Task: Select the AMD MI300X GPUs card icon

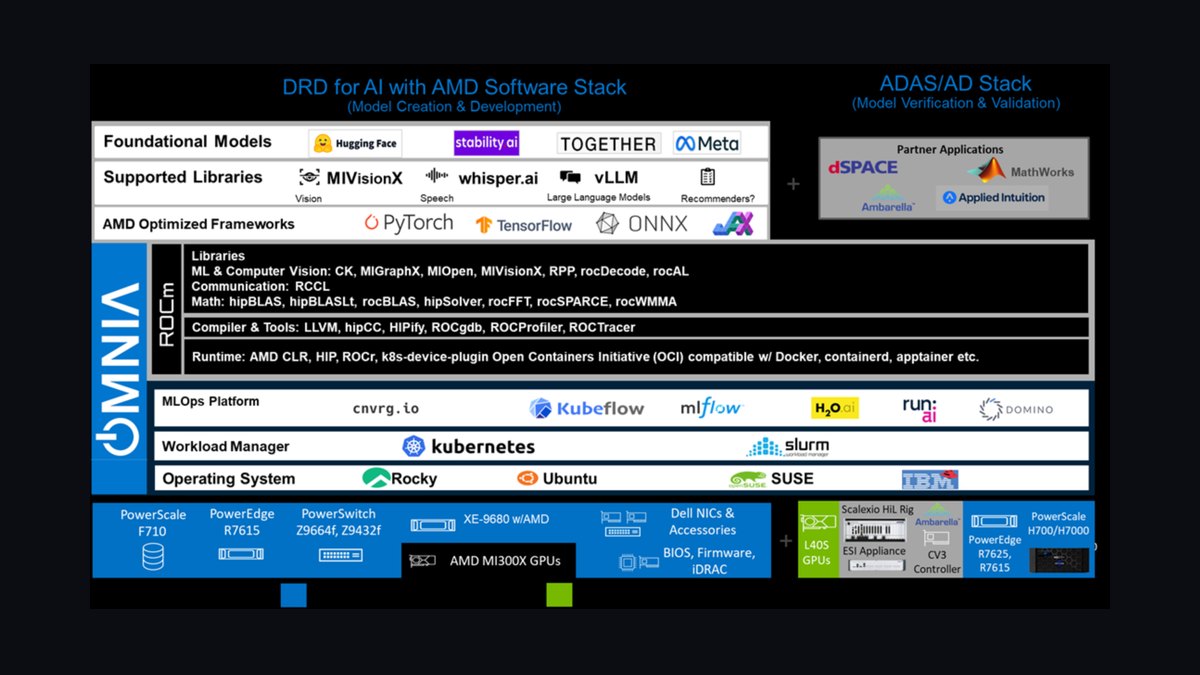Action: point(425,562)
